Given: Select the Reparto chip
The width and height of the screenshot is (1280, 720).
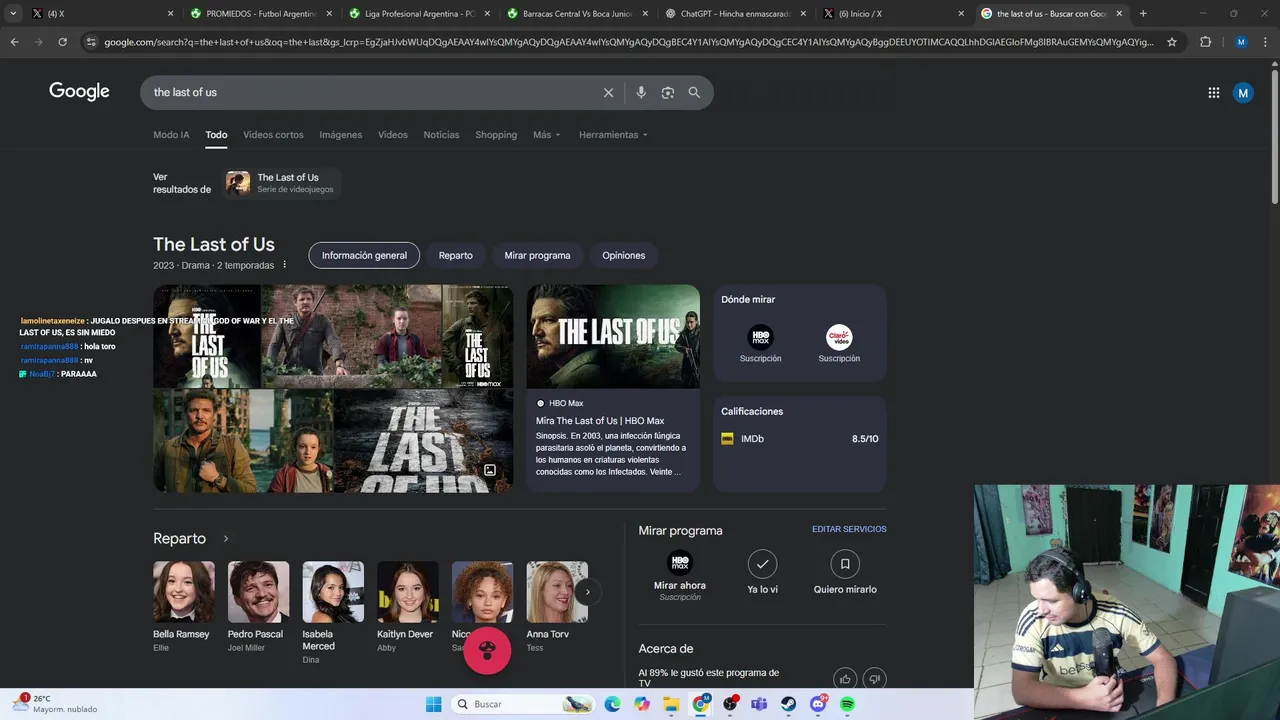Looking at the screenshot, I should coord(455,255).
